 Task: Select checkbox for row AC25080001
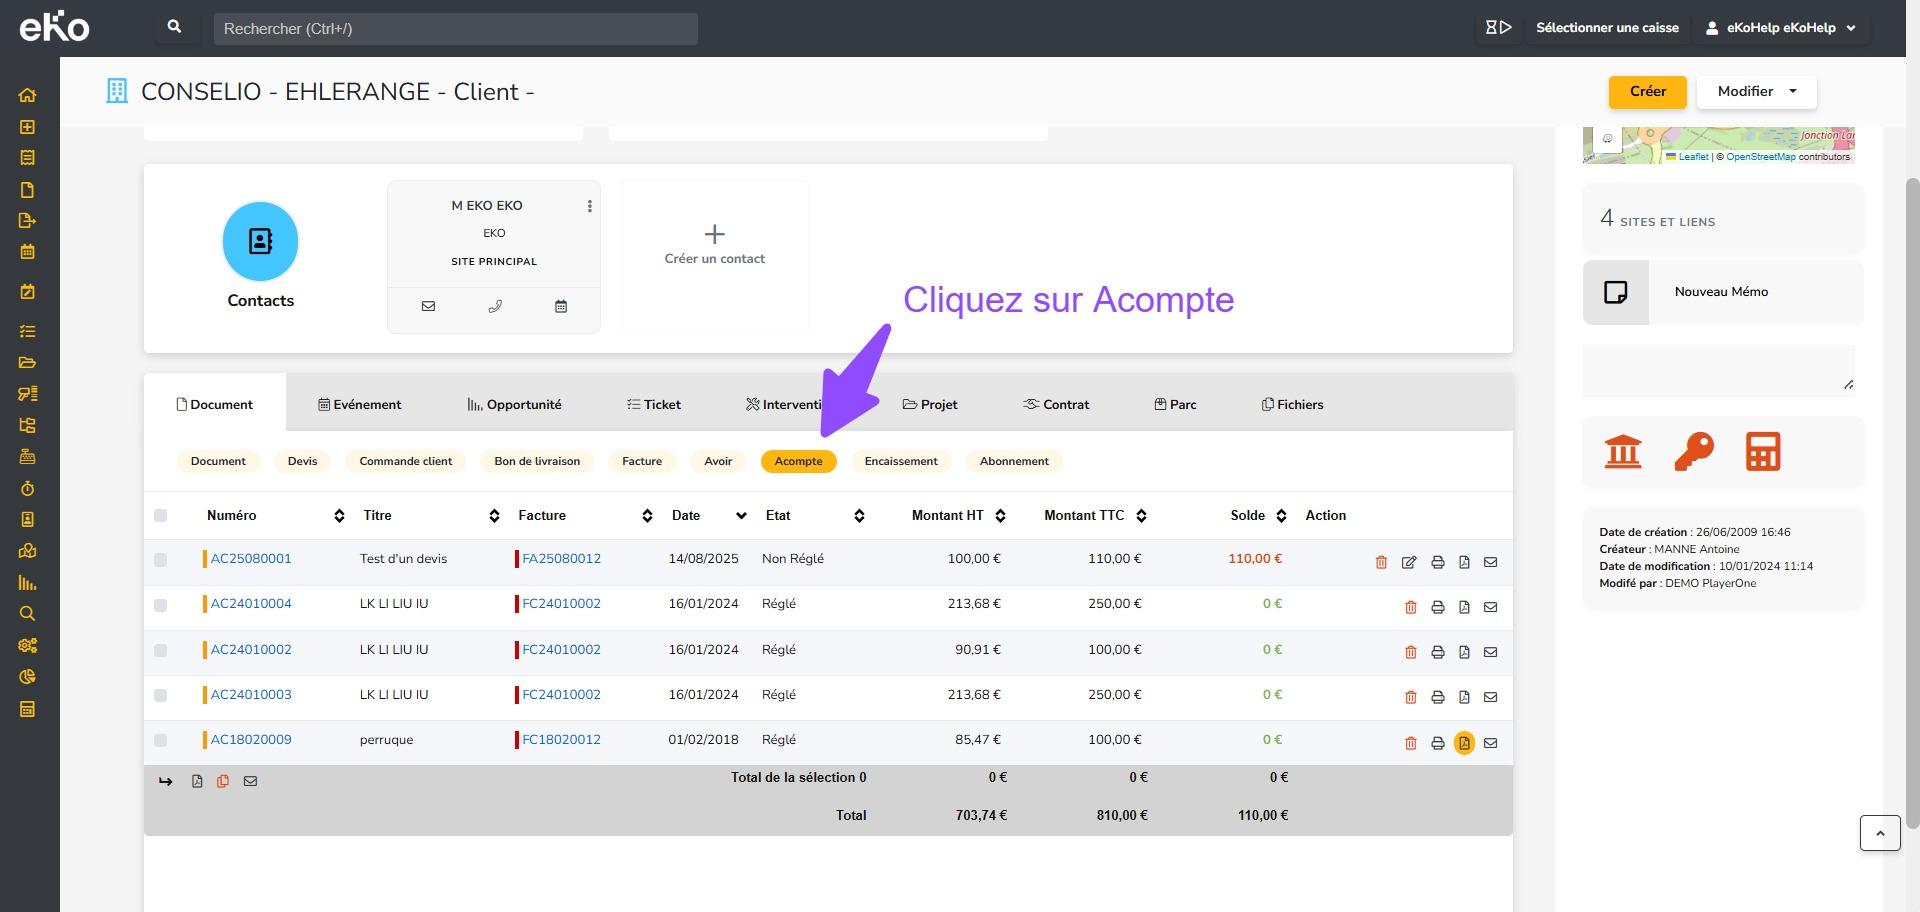[x=160, y=560]
